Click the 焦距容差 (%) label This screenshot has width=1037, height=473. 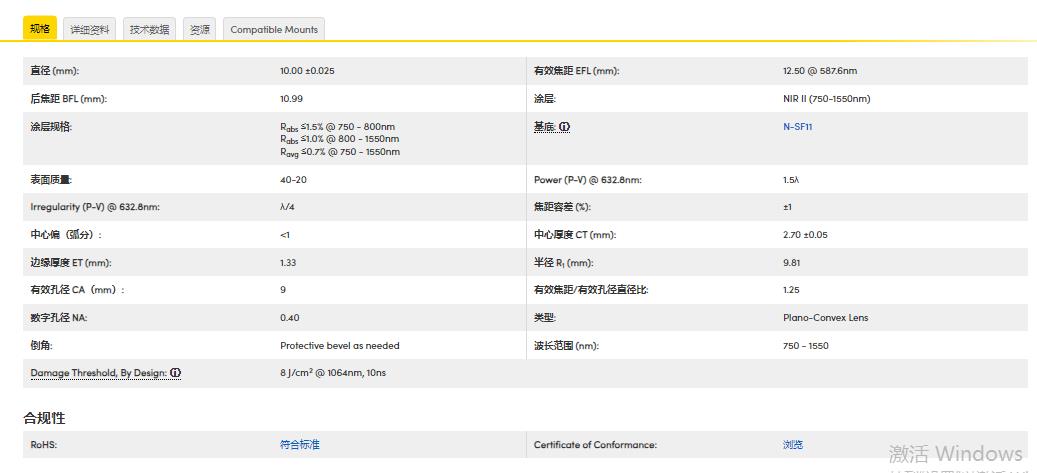(561, 207)
